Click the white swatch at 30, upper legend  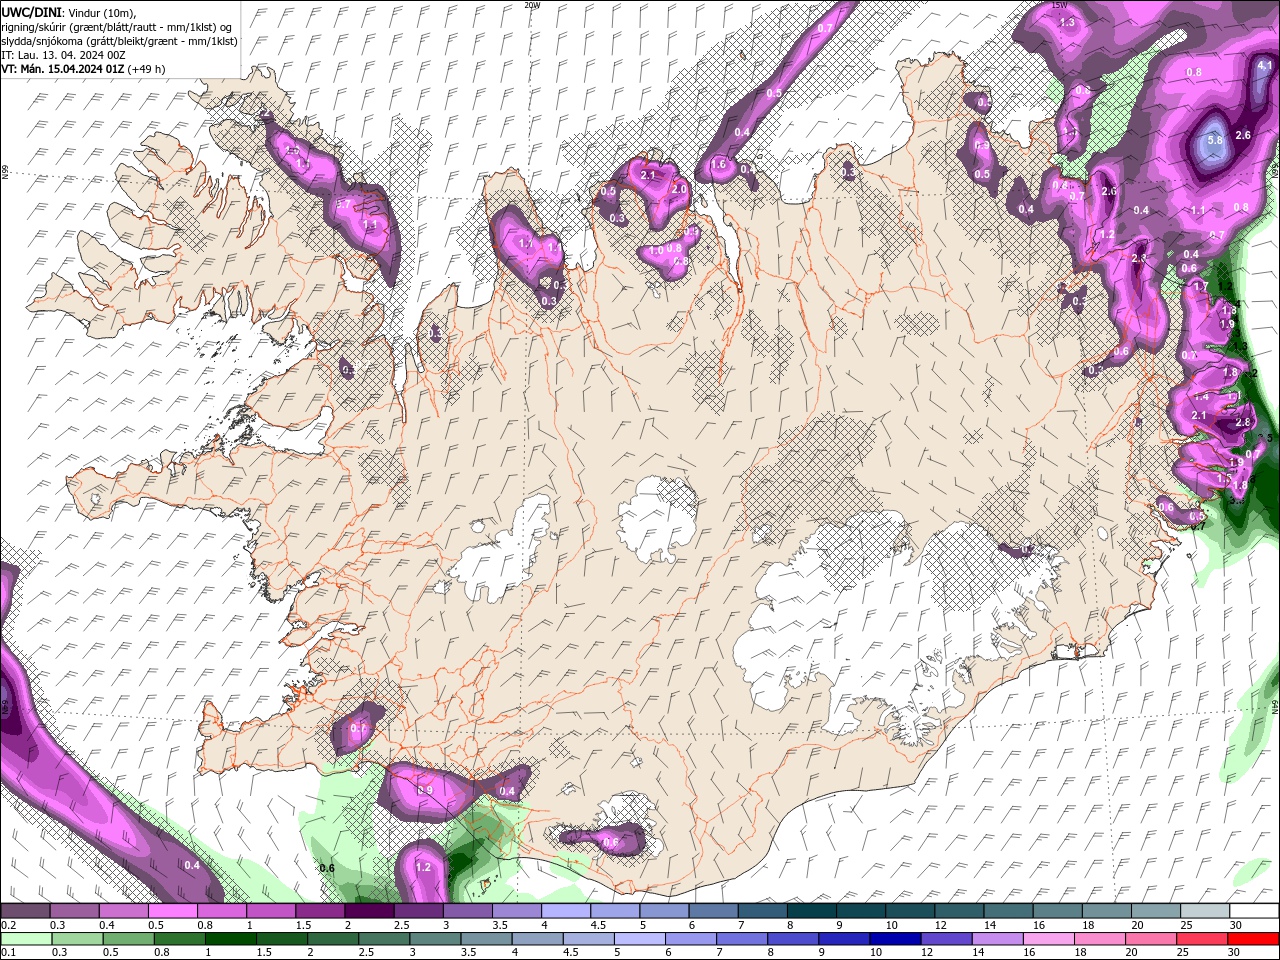pos(1255,911)
